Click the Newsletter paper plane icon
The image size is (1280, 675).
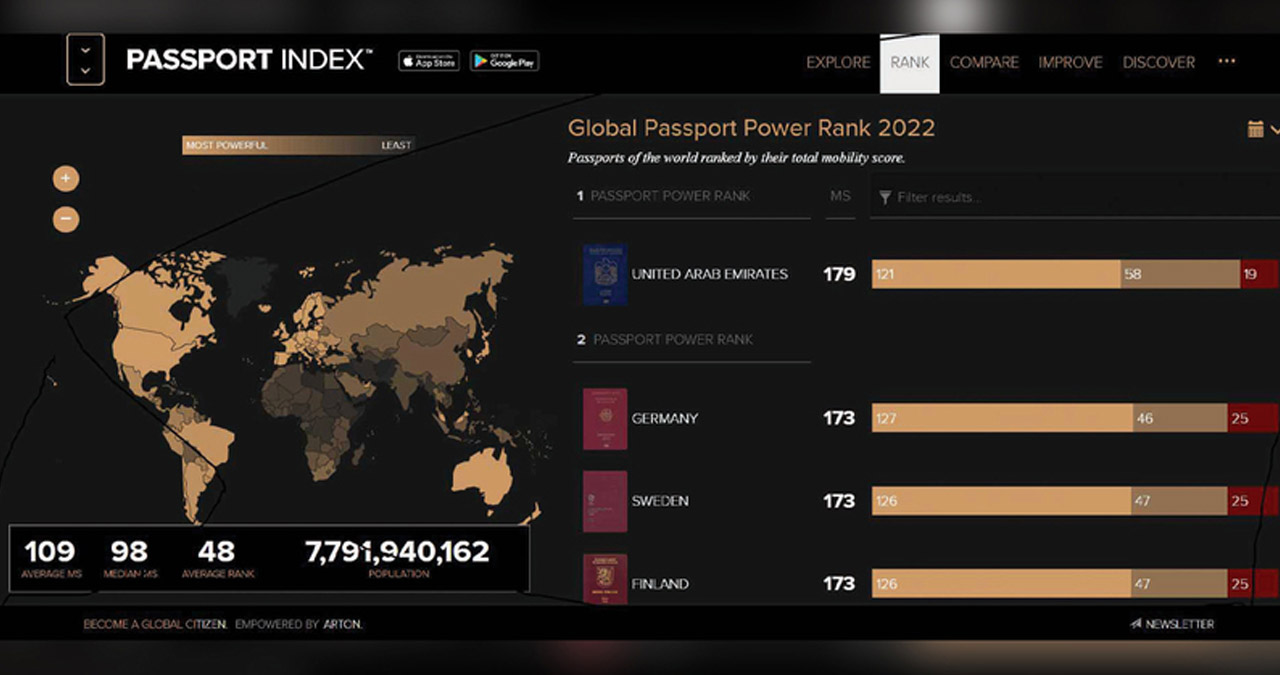[x=1136, y=624]
